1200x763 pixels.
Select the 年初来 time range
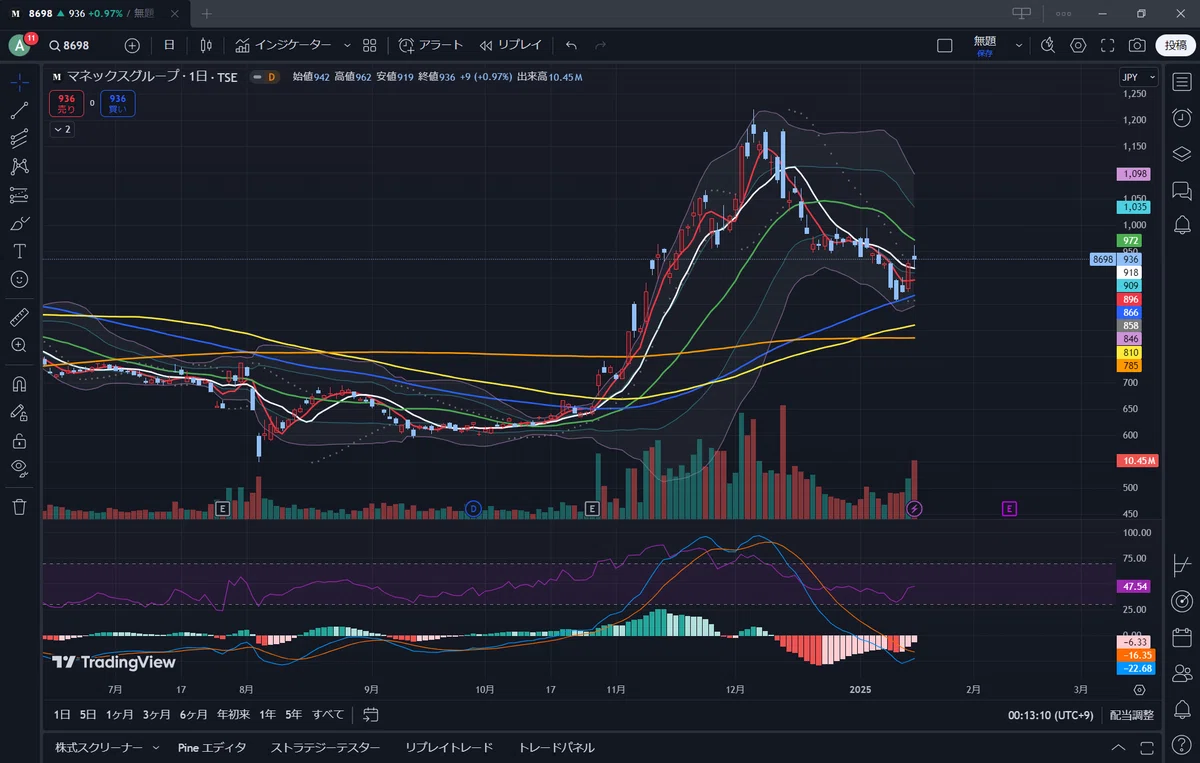tap(232, 714)
